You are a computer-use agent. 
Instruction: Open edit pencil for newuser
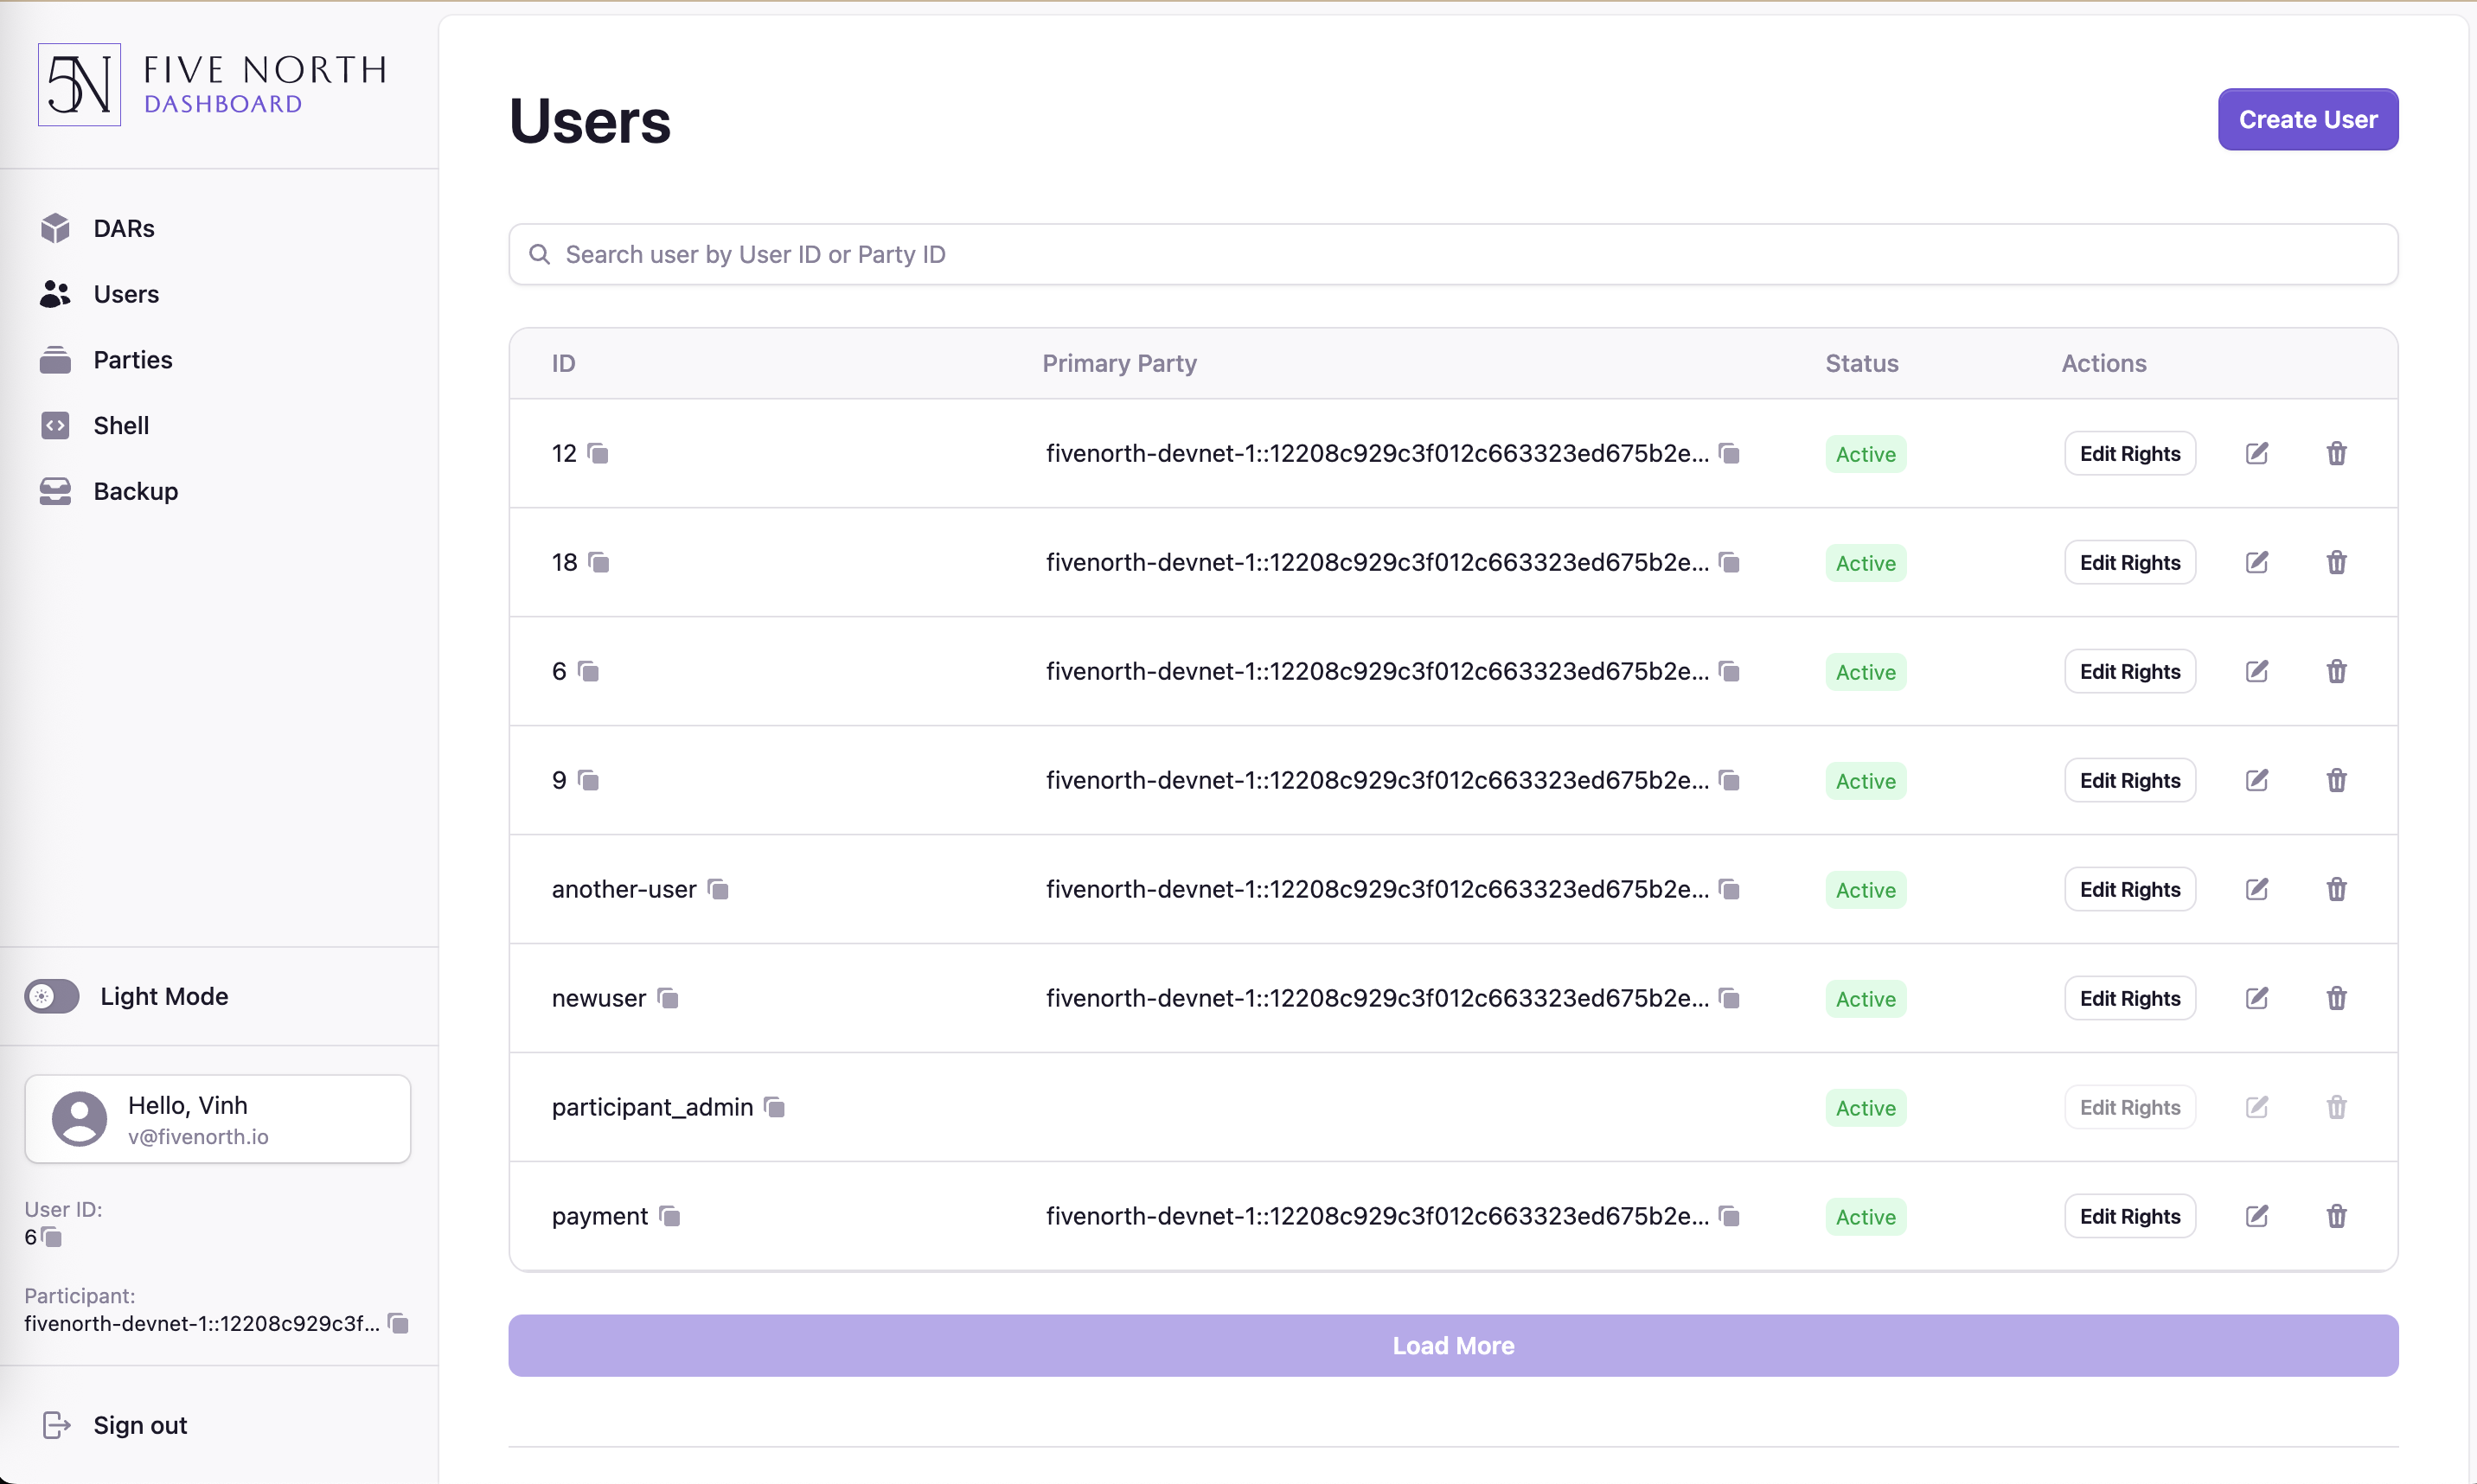[2257, 998]
